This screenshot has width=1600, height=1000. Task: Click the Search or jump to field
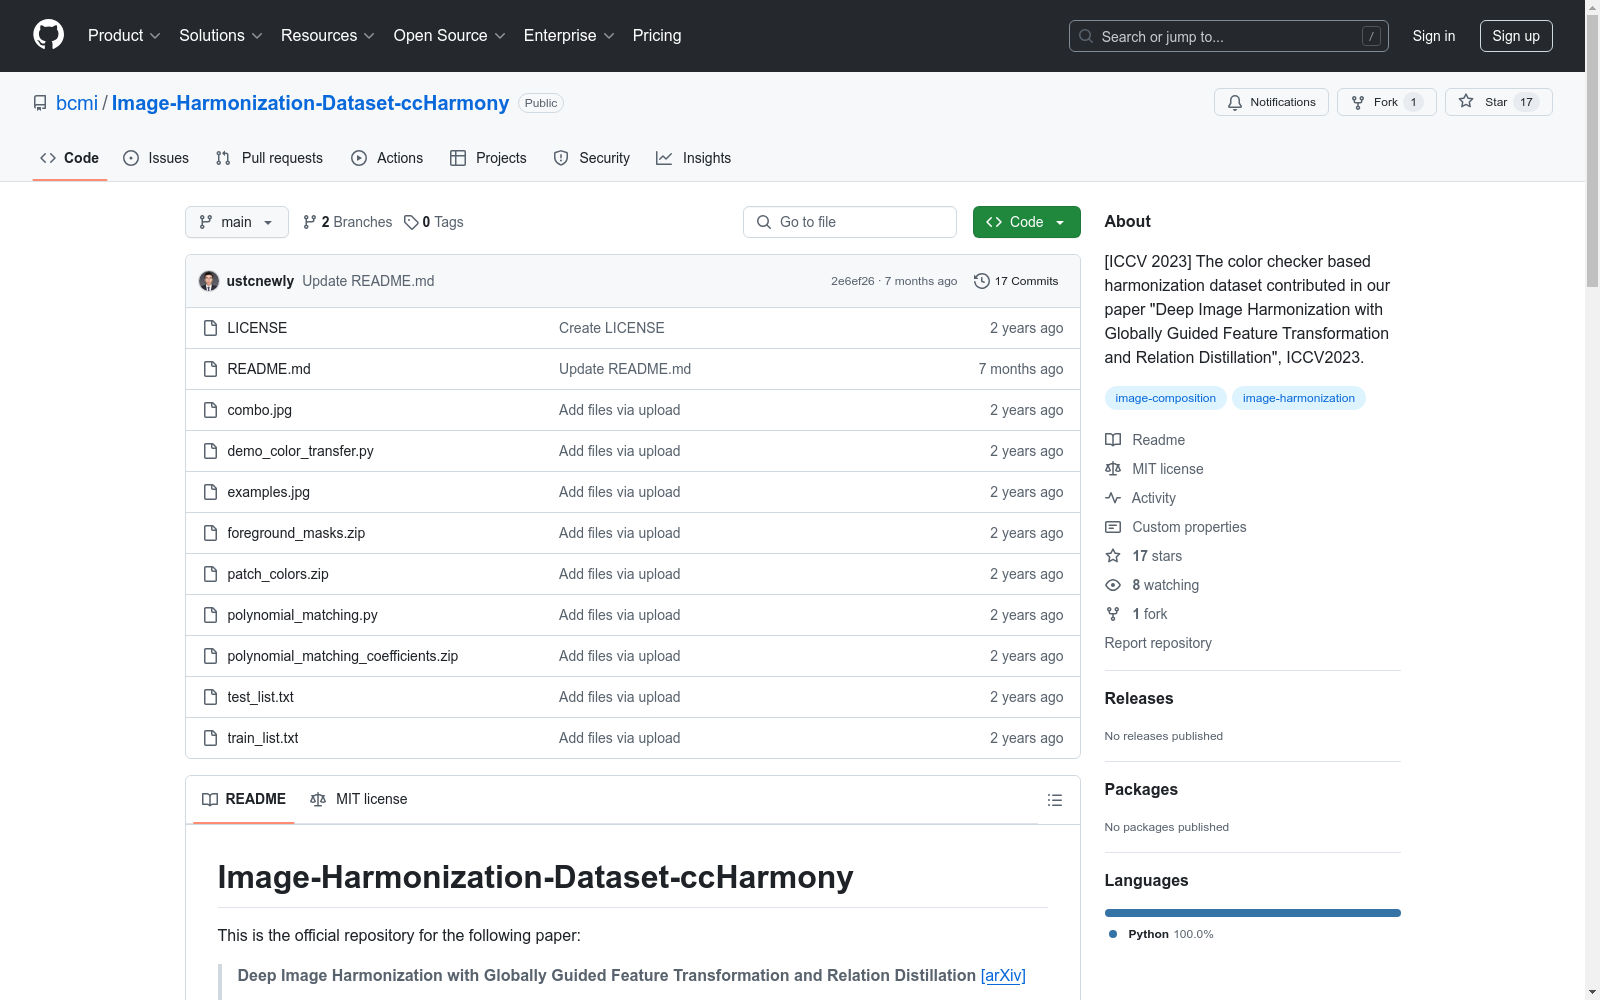point(1229,36)
